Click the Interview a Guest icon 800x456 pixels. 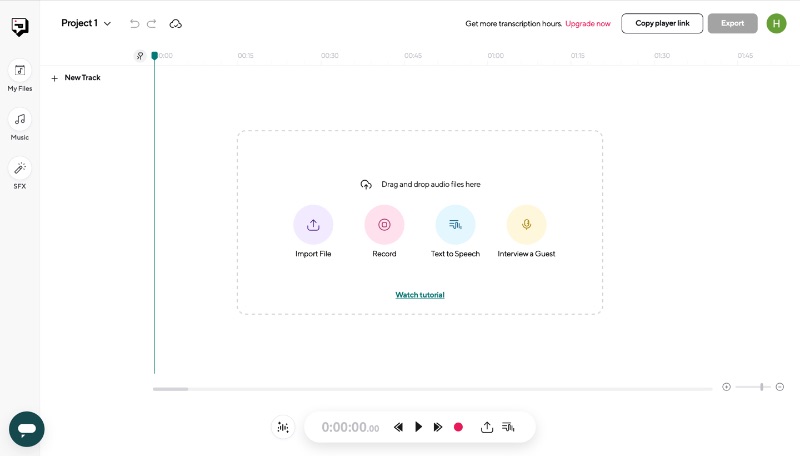(x=526, y=224)
